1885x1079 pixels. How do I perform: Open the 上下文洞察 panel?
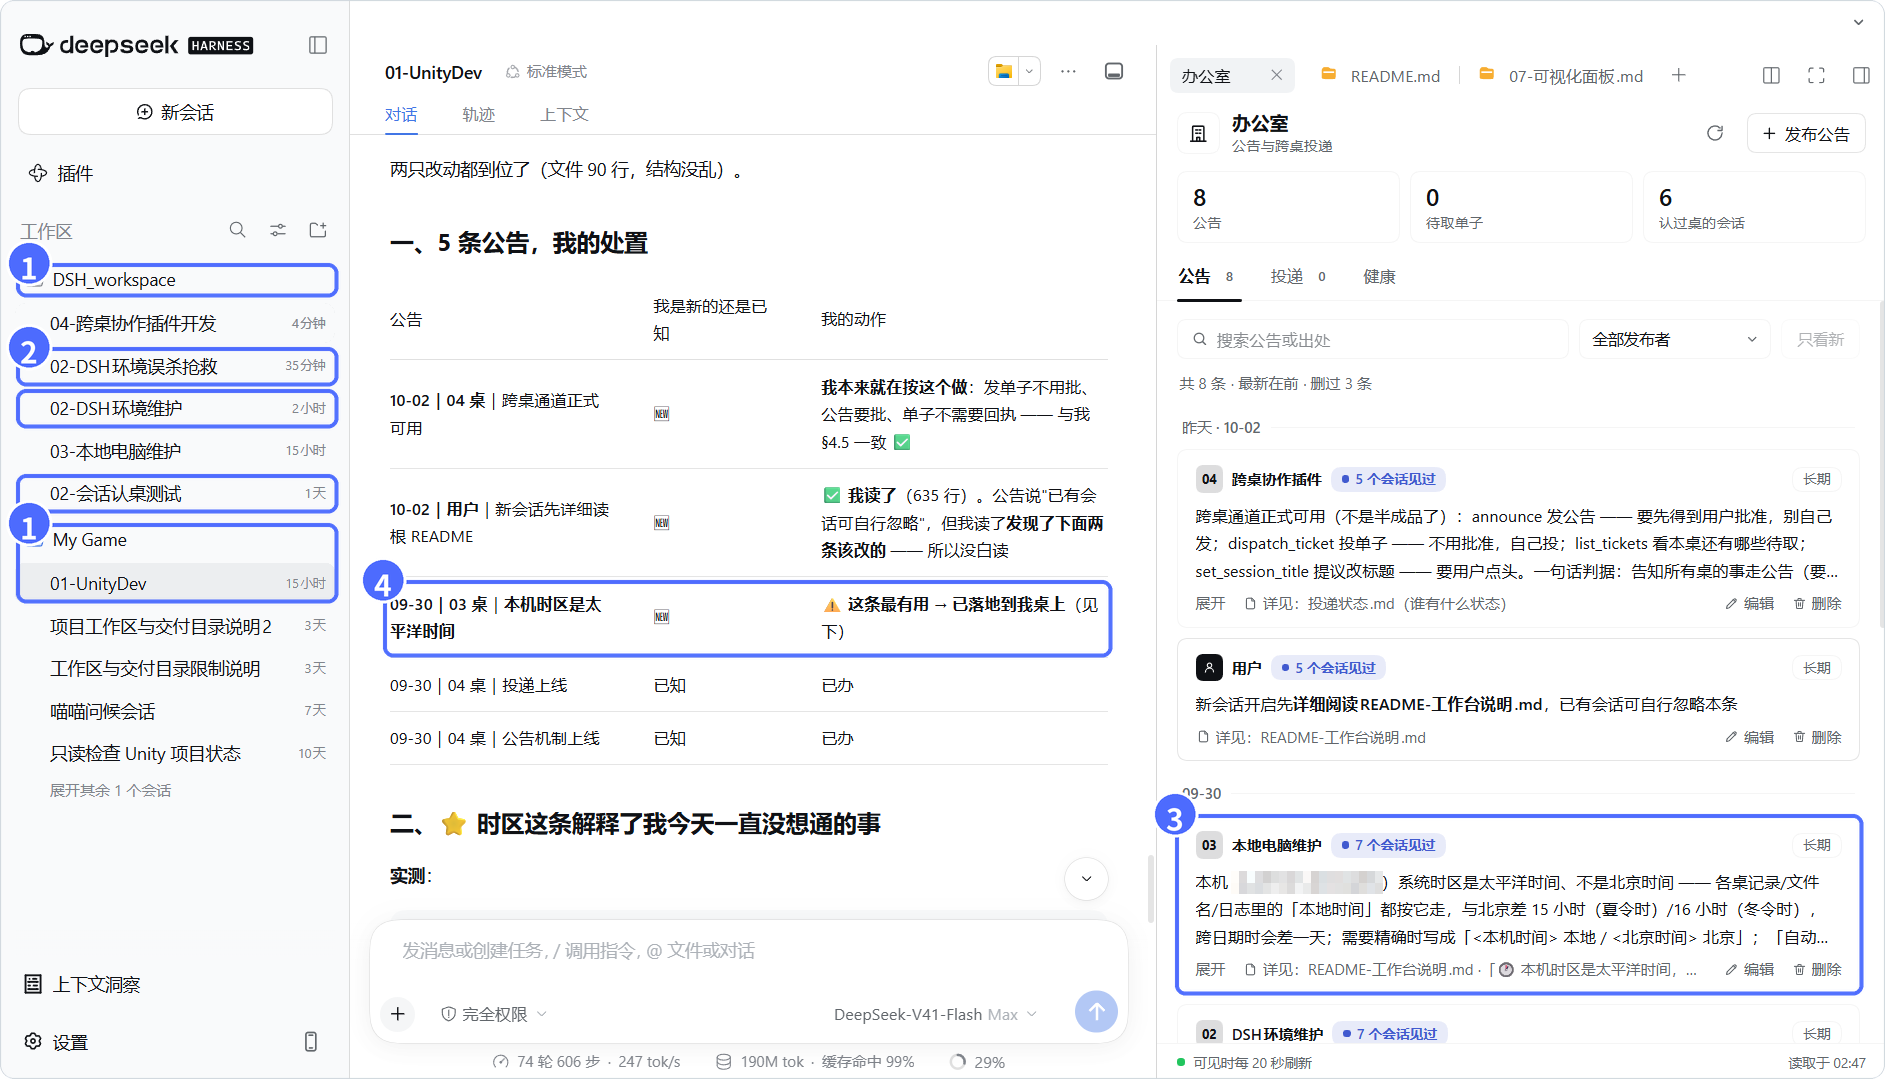coord(82,984)
